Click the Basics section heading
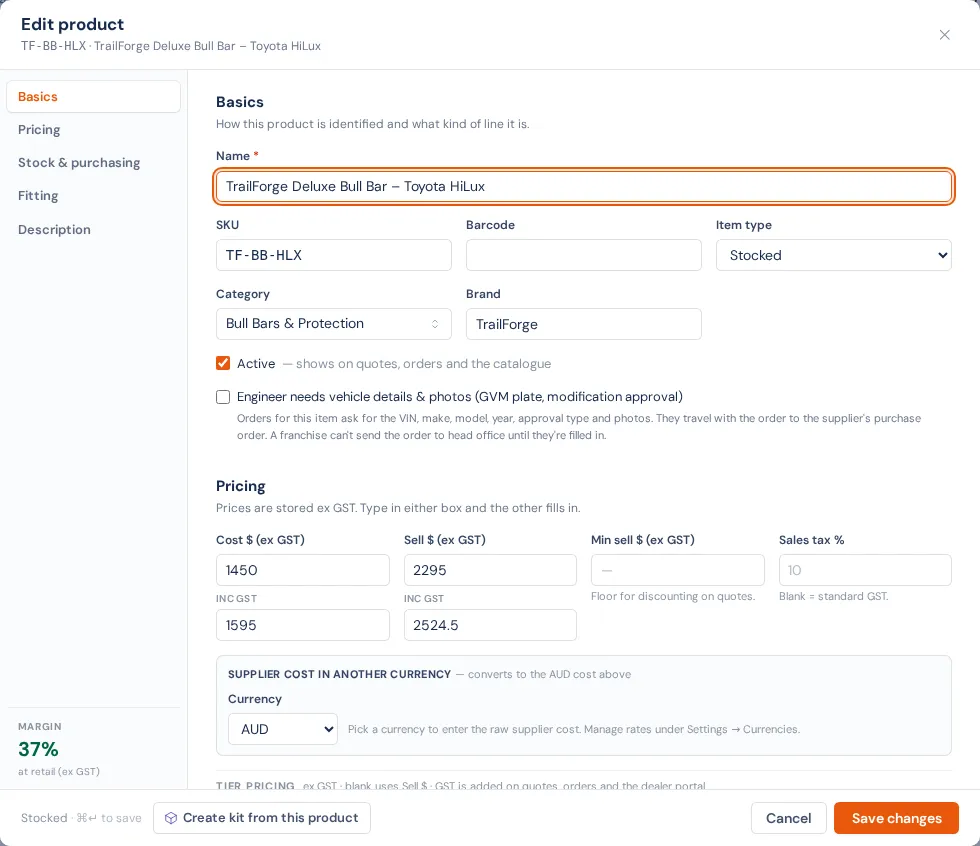 240,102
